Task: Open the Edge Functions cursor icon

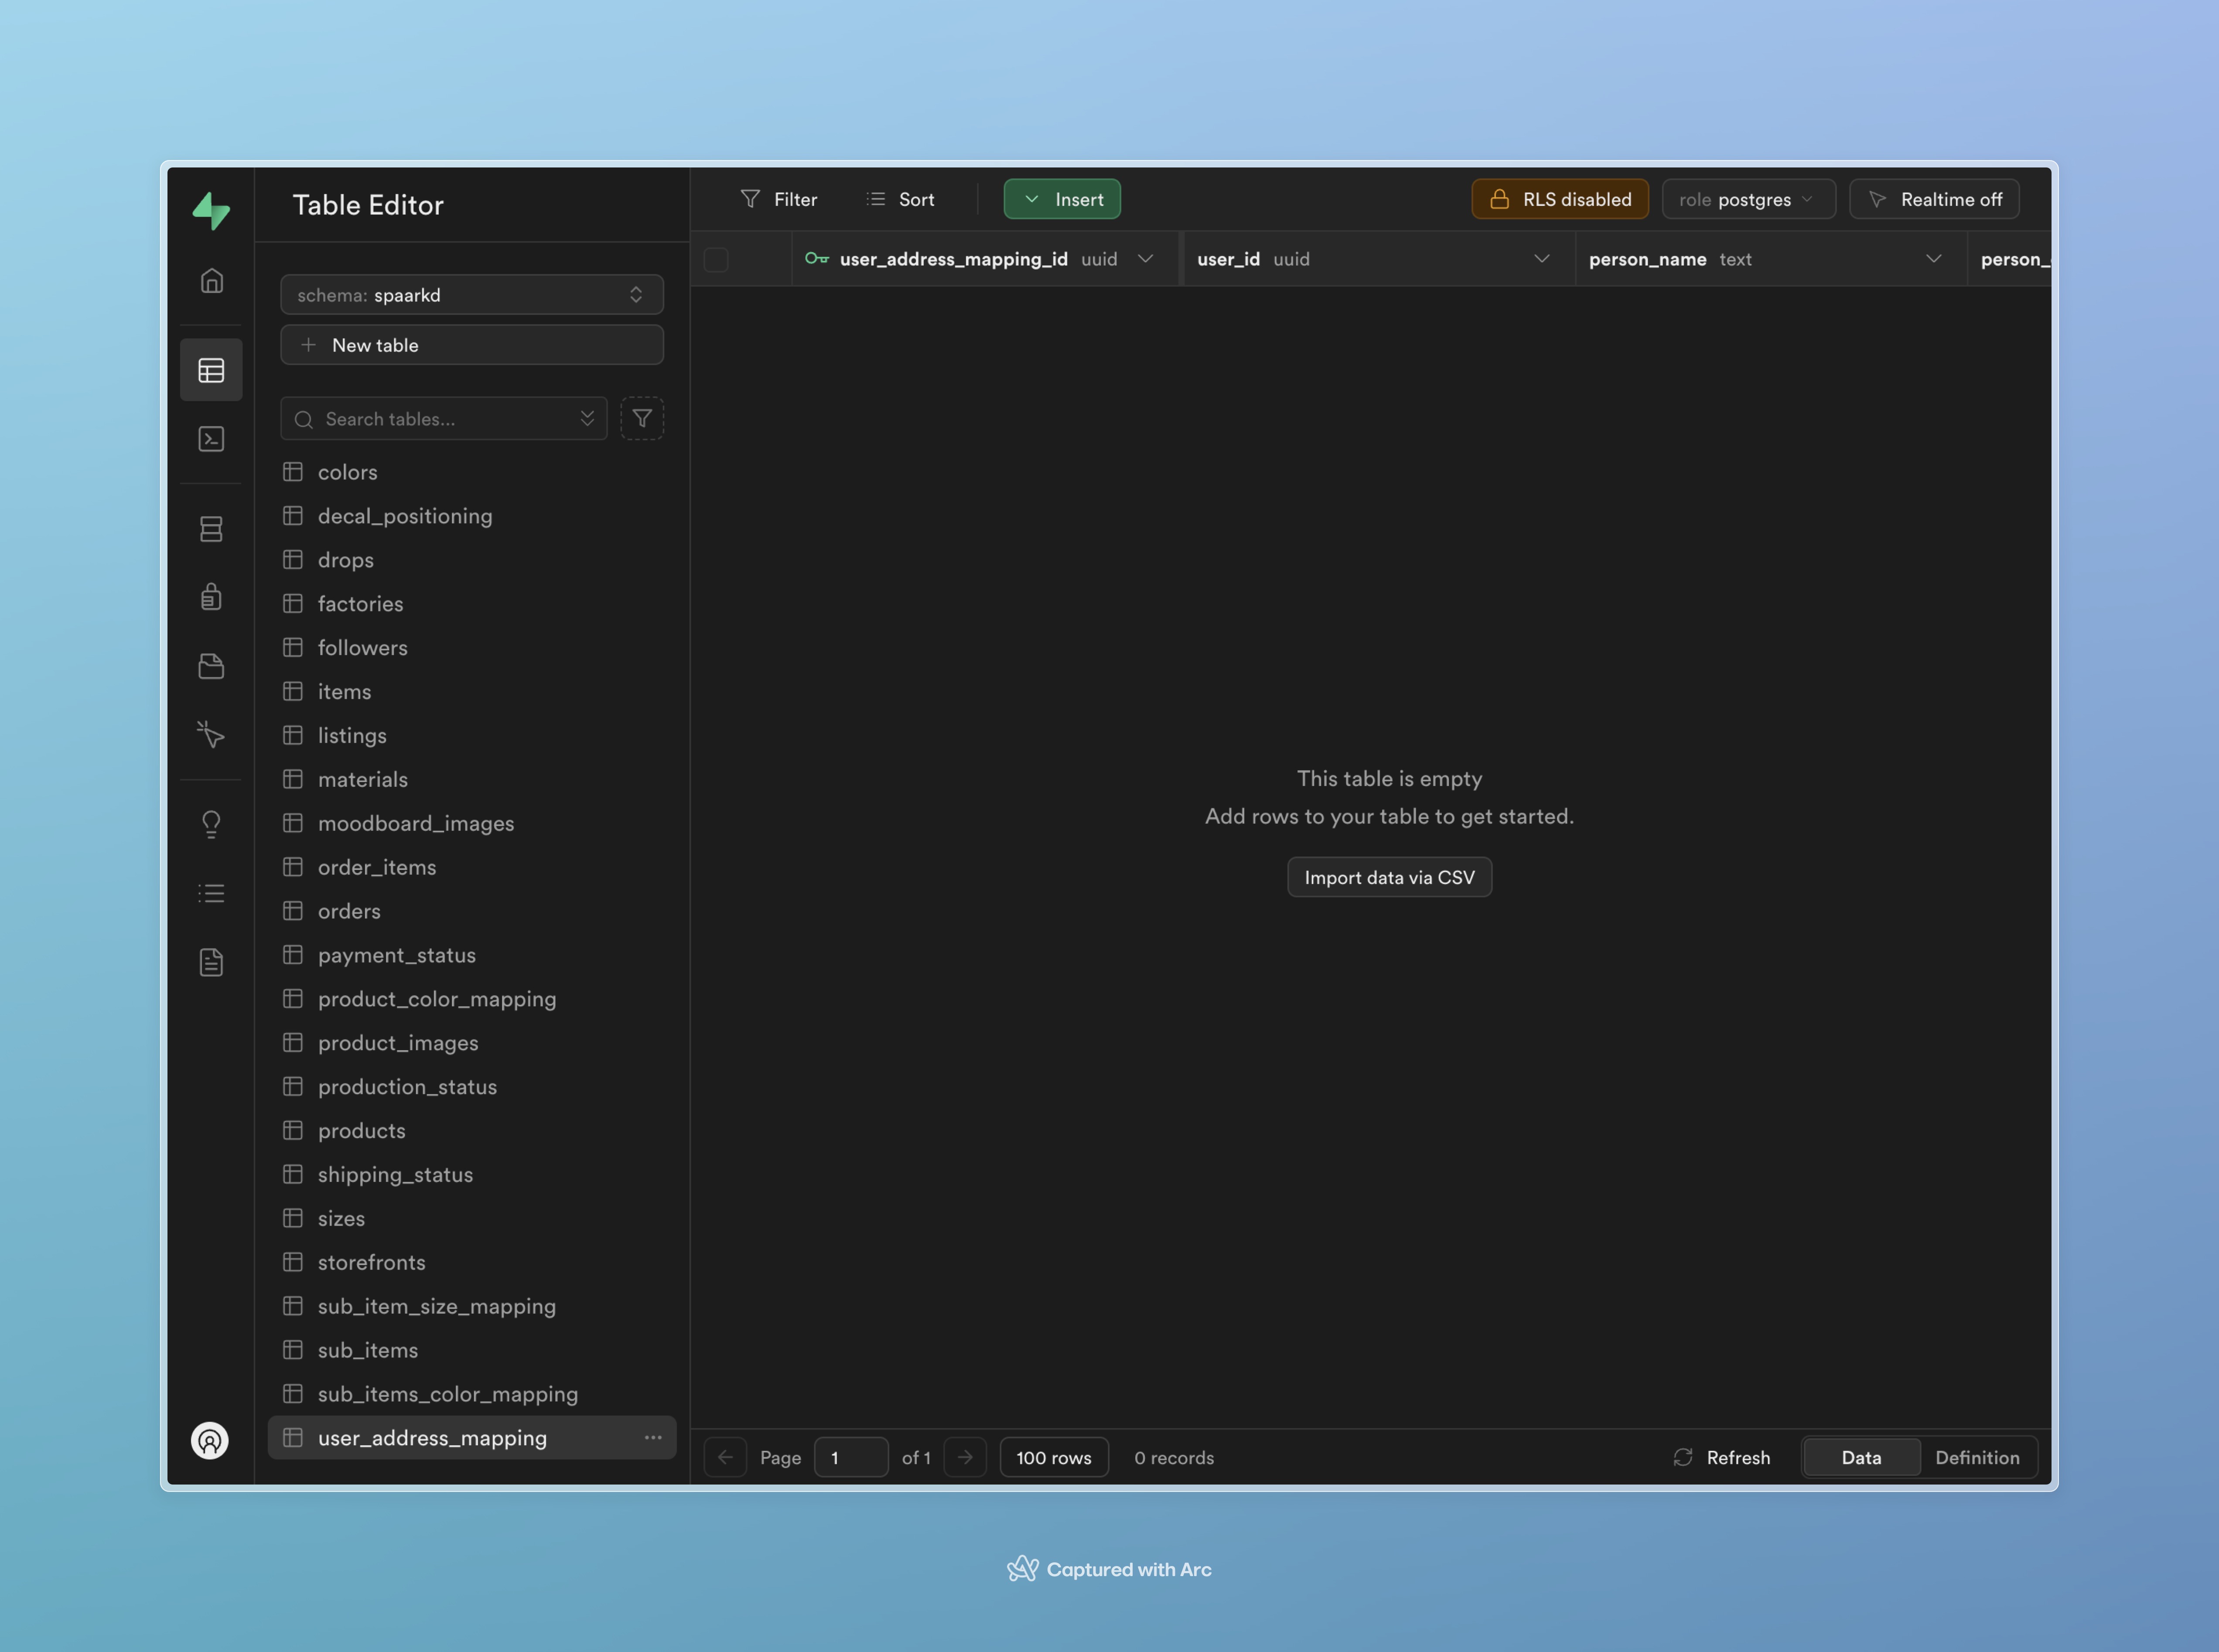Action: pos(211,734)
